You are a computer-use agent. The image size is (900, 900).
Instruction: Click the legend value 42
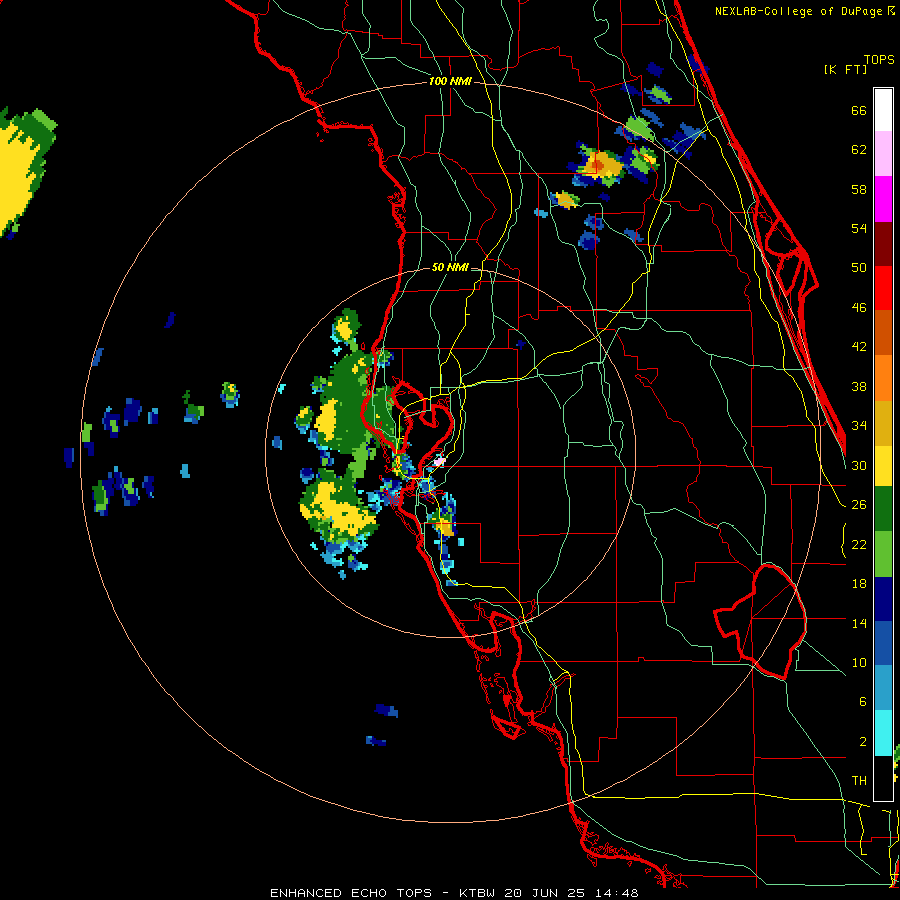[859, 347]
